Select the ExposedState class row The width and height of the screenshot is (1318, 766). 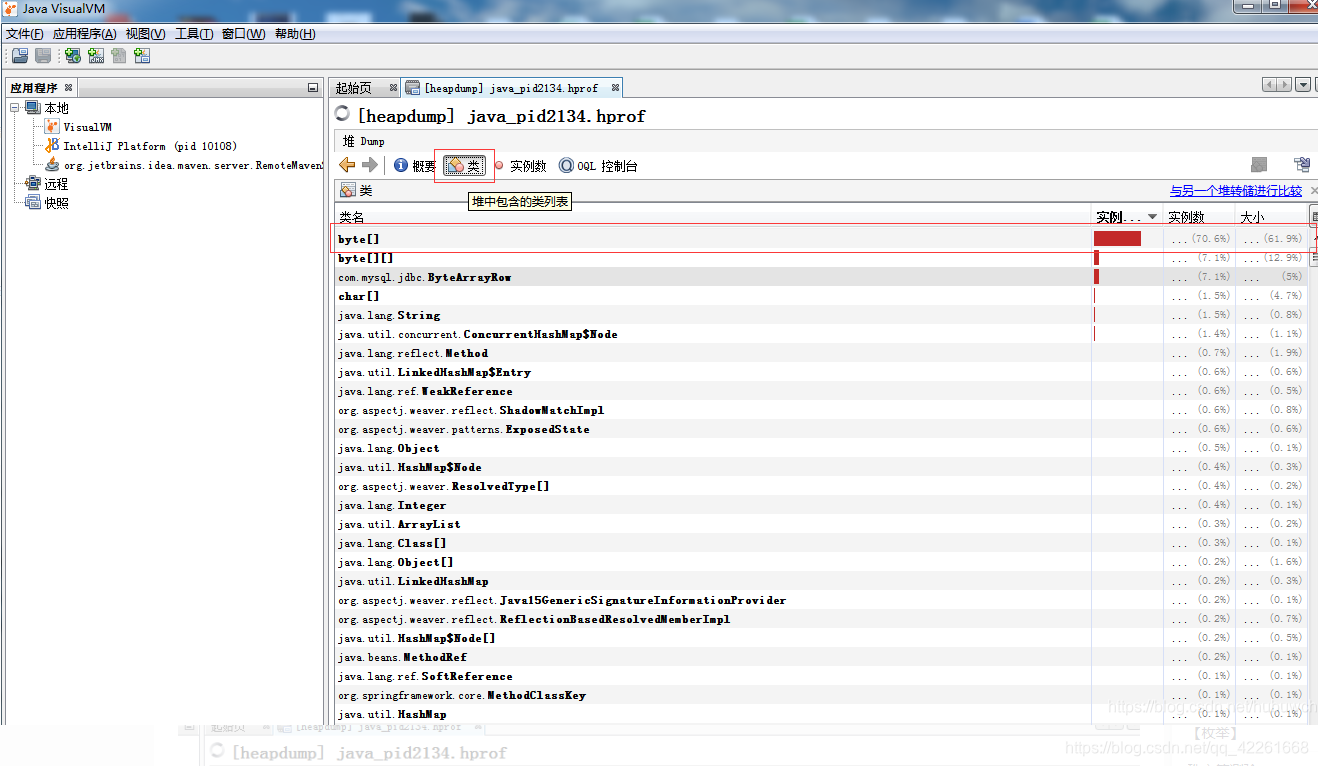pos(821,429)
